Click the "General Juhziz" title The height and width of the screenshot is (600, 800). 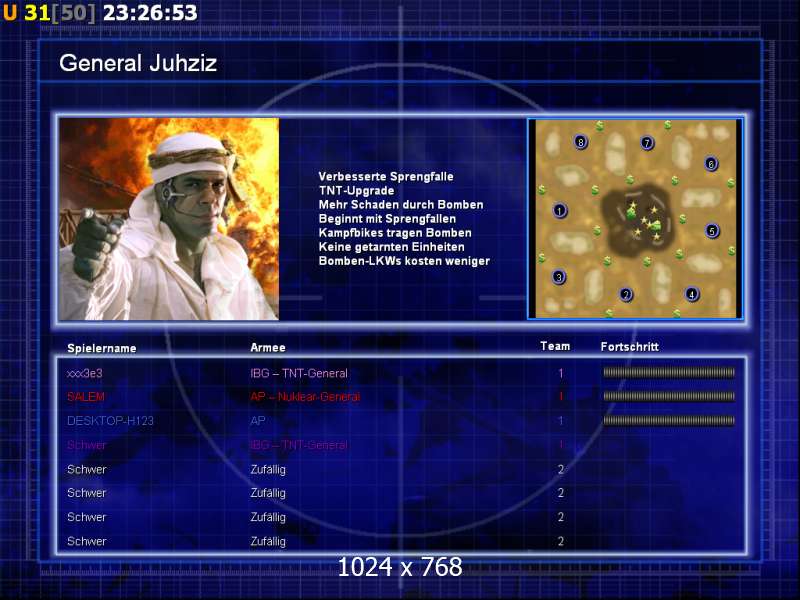click(138, 63)
